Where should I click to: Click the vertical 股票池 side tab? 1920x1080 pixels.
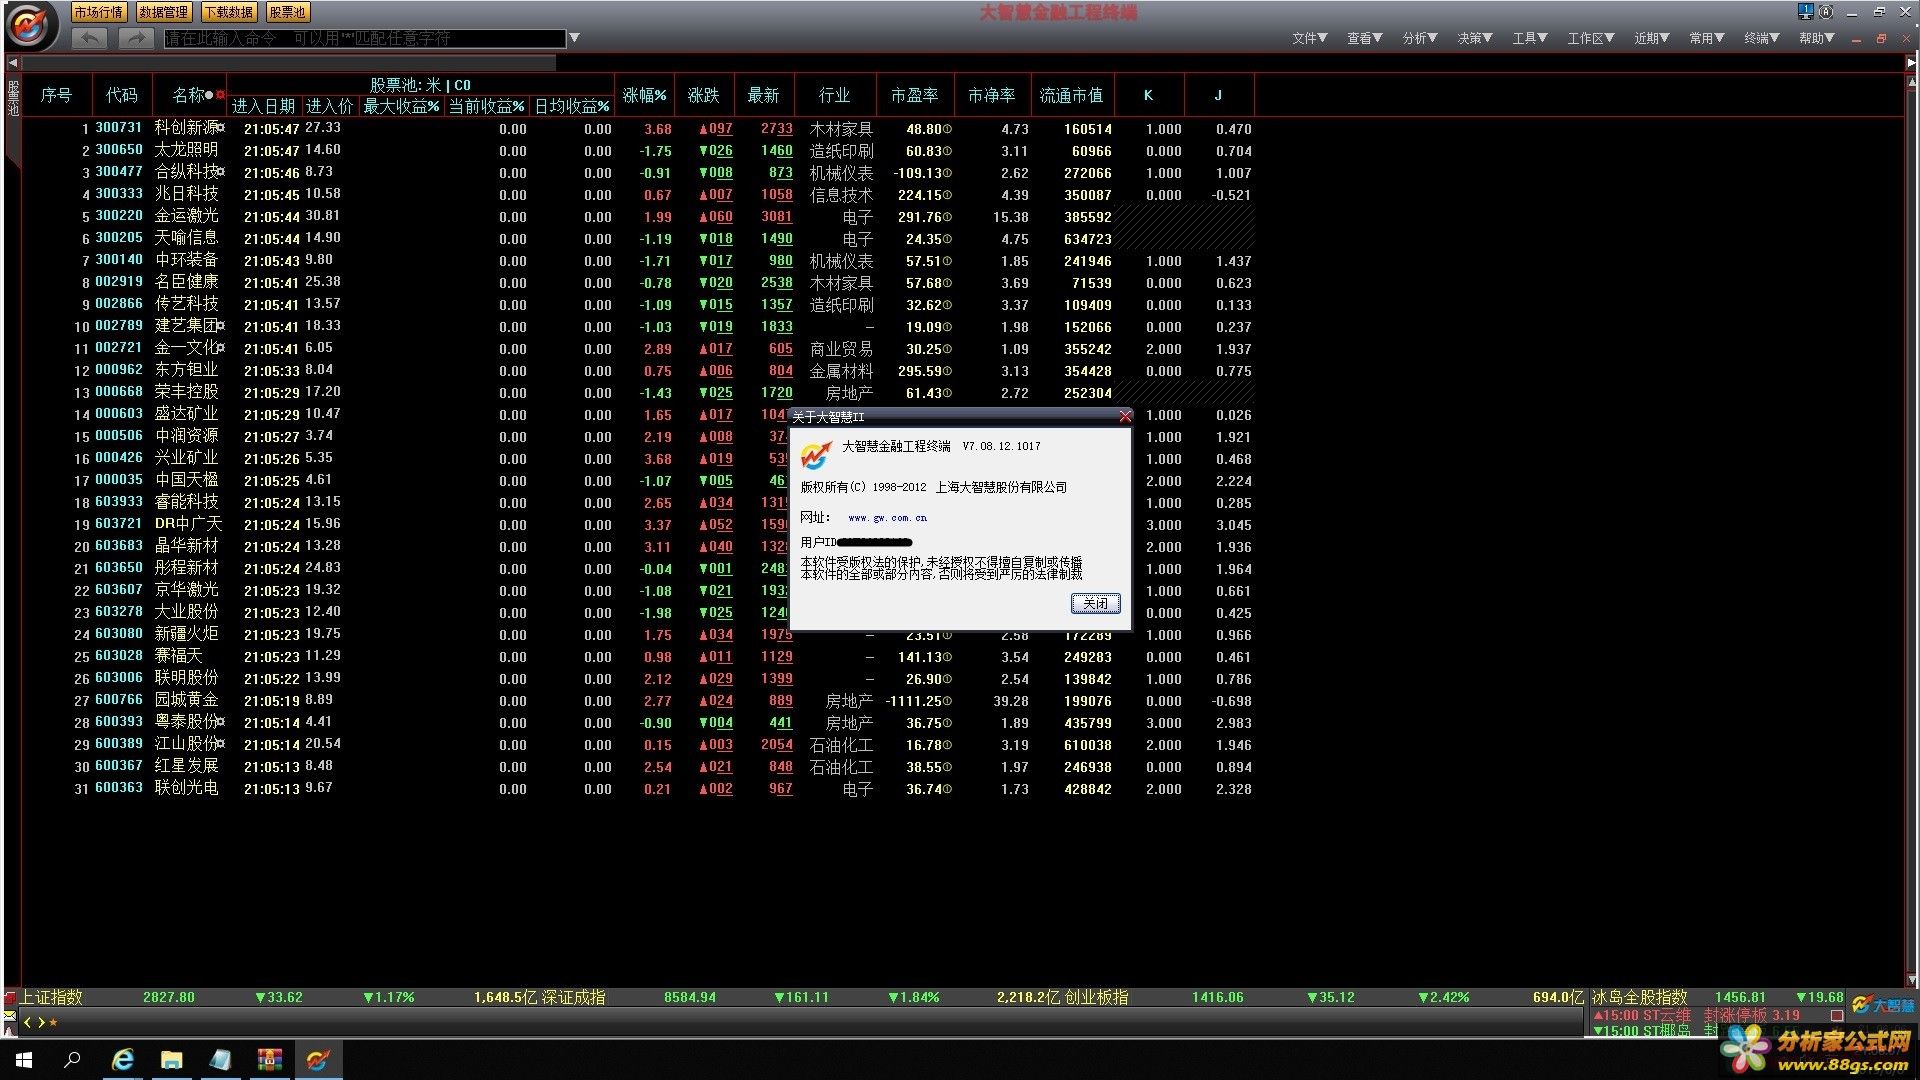click(x=13, y=98)
